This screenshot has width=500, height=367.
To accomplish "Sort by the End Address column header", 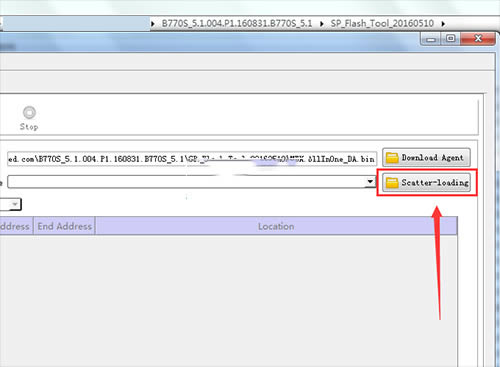I will pos(64,226).
